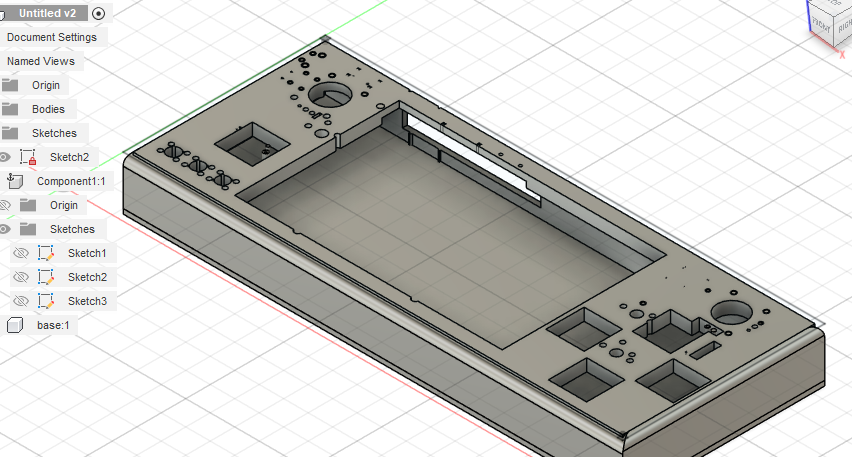Show Sketch3 via its eye icon

pyautogui.click(x=21, y=301)
